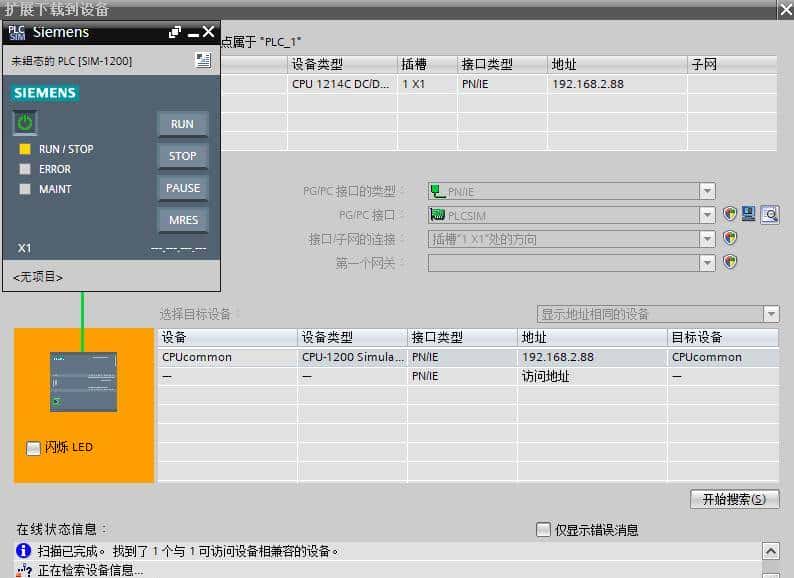The height and width of the screenshot is (578, 794).
Task: Click the PLC SIM logo icon
Action: 17,33
